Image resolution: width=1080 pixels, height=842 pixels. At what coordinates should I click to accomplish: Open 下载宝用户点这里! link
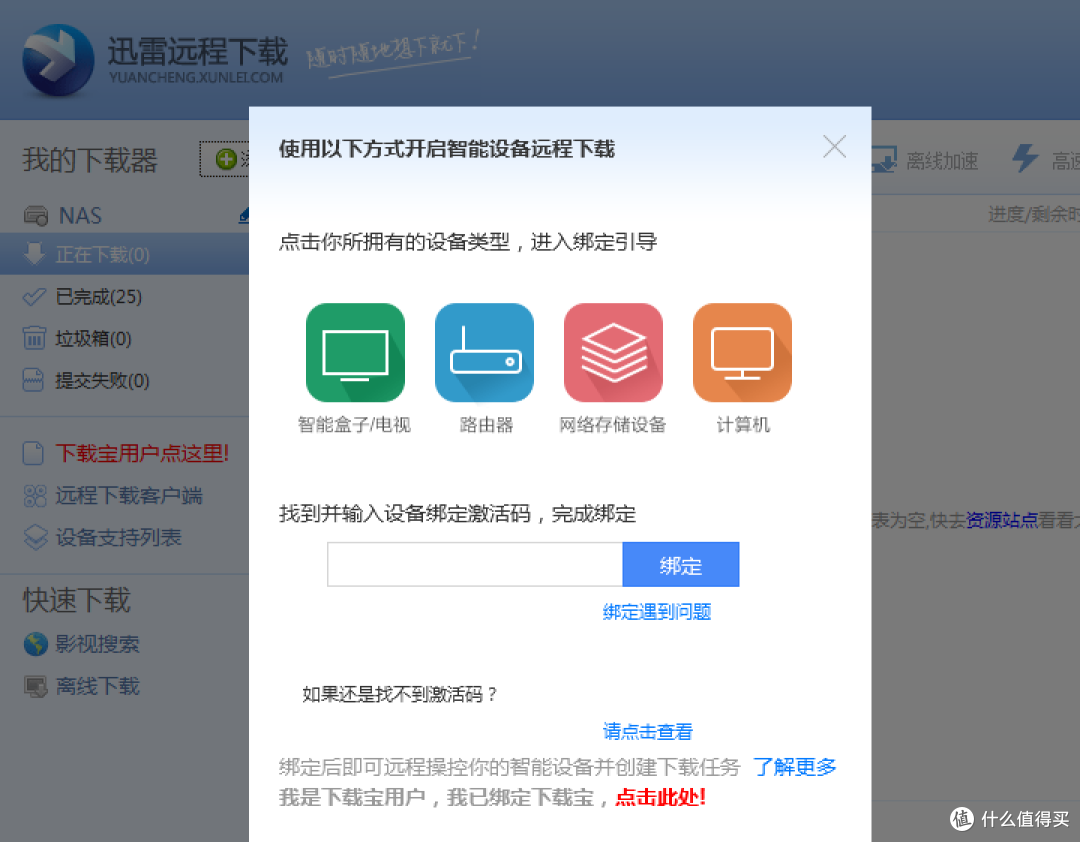click(x=142, y=453)
